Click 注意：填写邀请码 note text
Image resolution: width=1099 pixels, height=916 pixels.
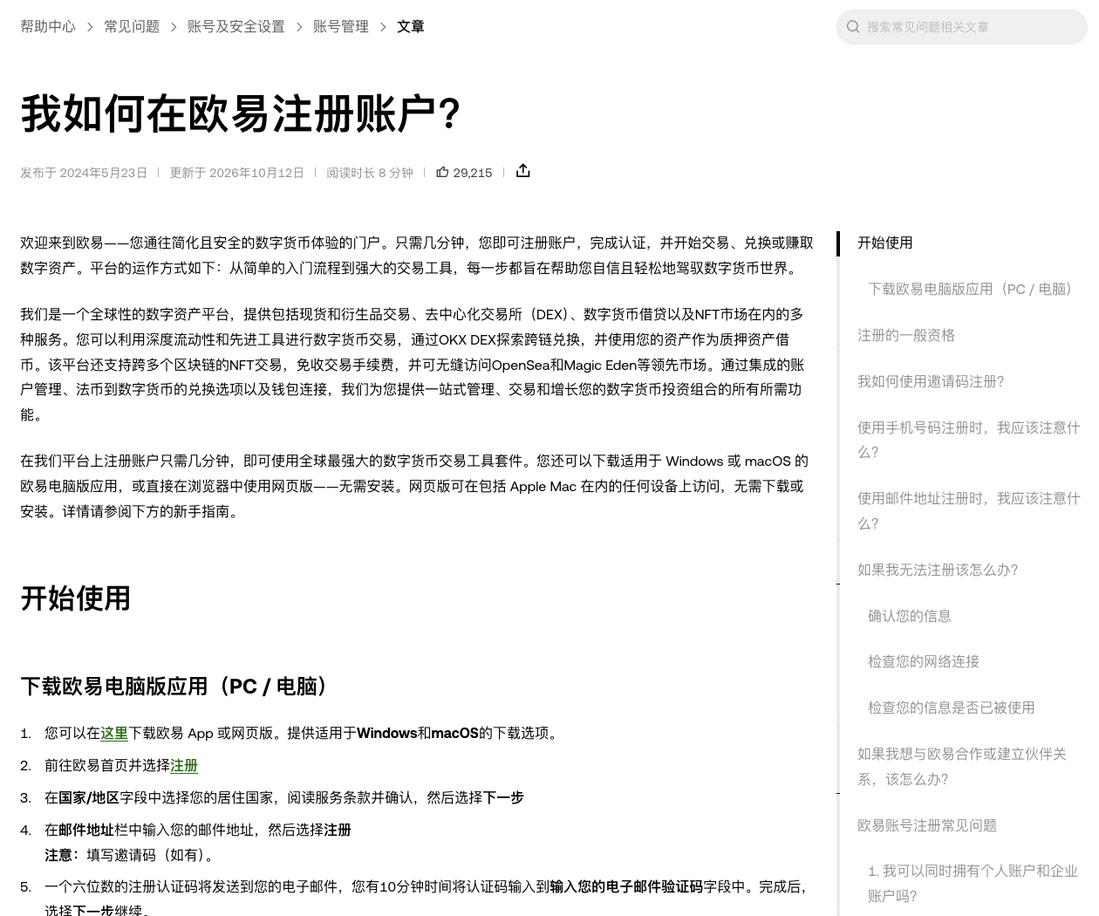click(x=128, y=856)
